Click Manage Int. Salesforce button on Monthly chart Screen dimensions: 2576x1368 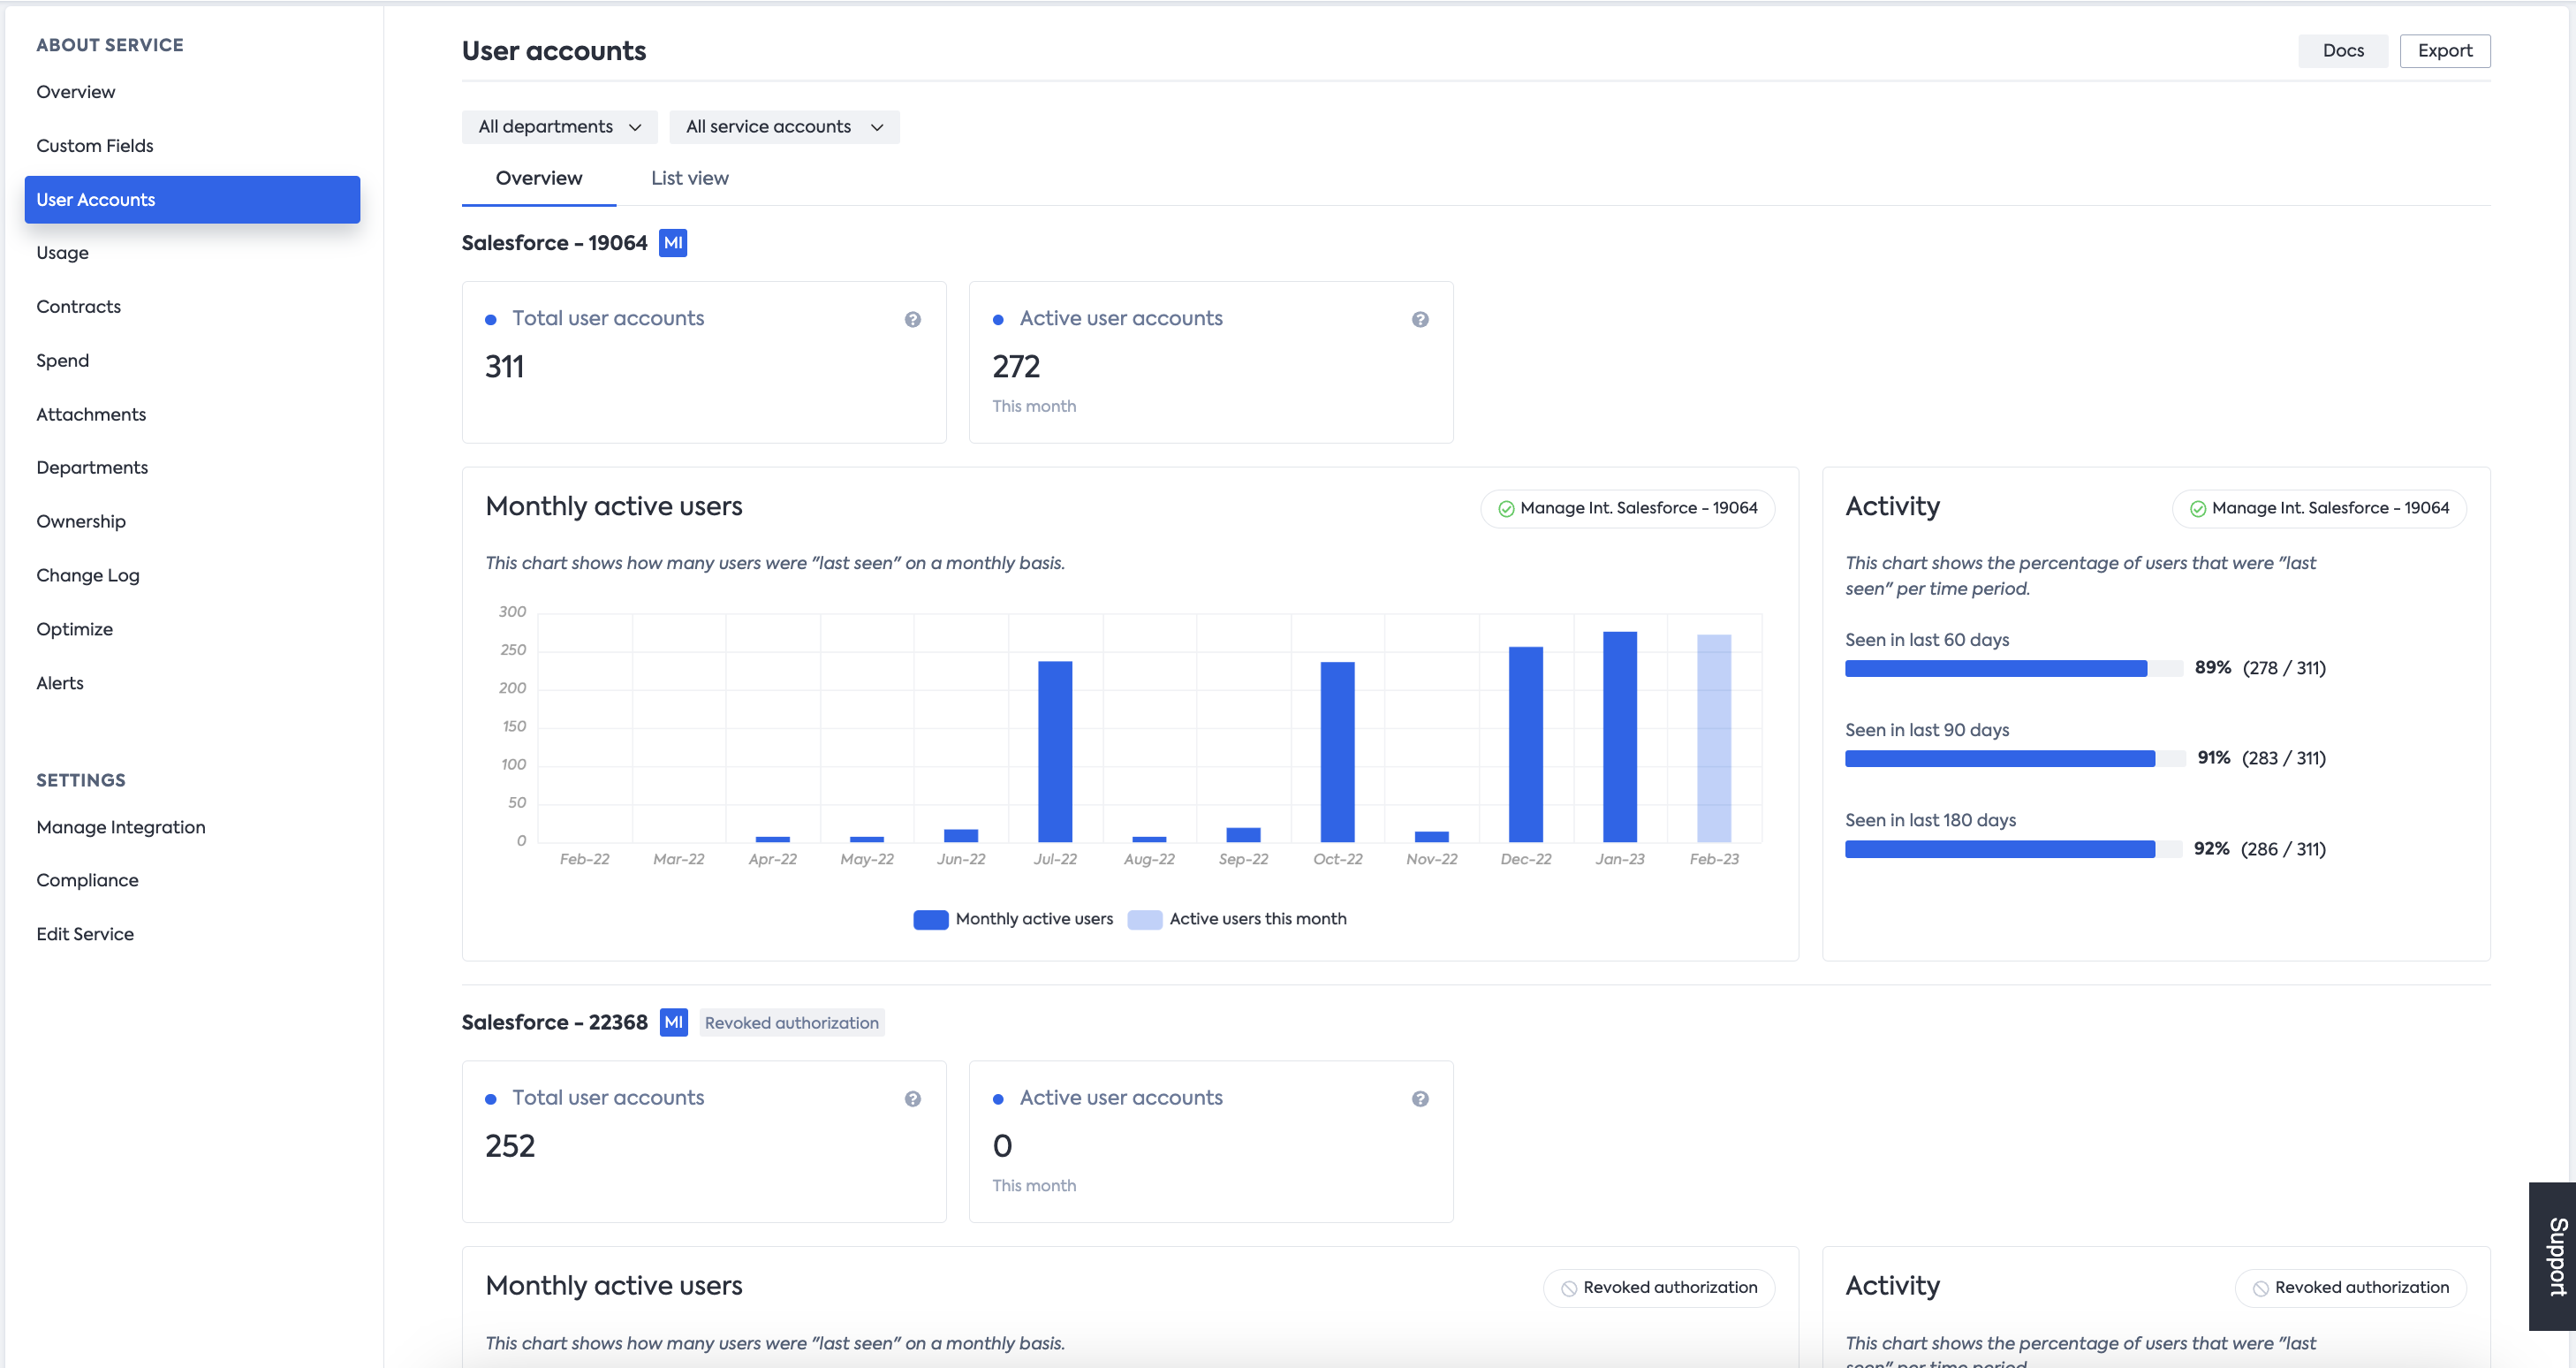(x=1626, y=508)
